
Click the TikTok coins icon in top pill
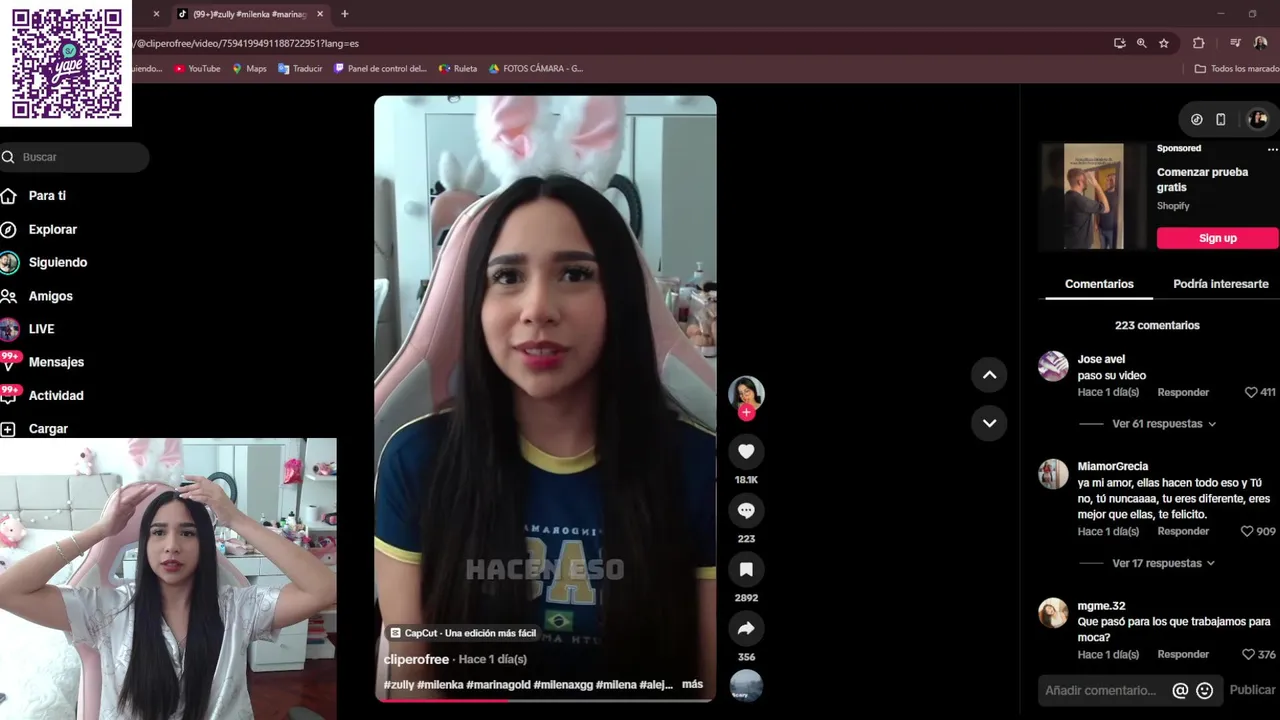1197,119
